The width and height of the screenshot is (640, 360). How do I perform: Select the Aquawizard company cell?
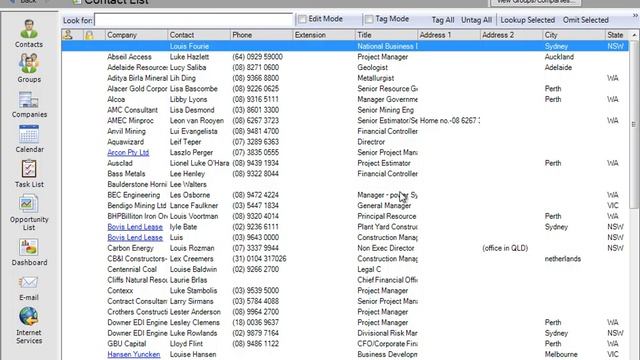125,142
